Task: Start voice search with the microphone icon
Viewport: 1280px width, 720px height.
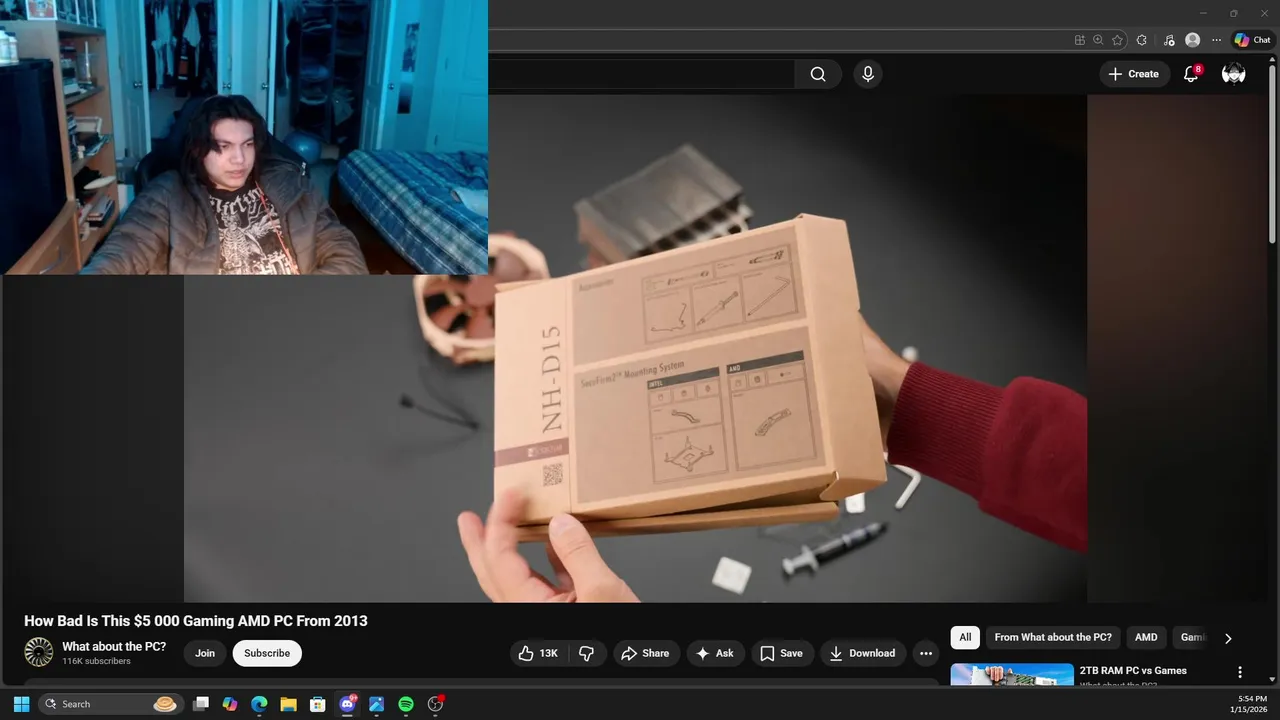Action: pos(868,74)
